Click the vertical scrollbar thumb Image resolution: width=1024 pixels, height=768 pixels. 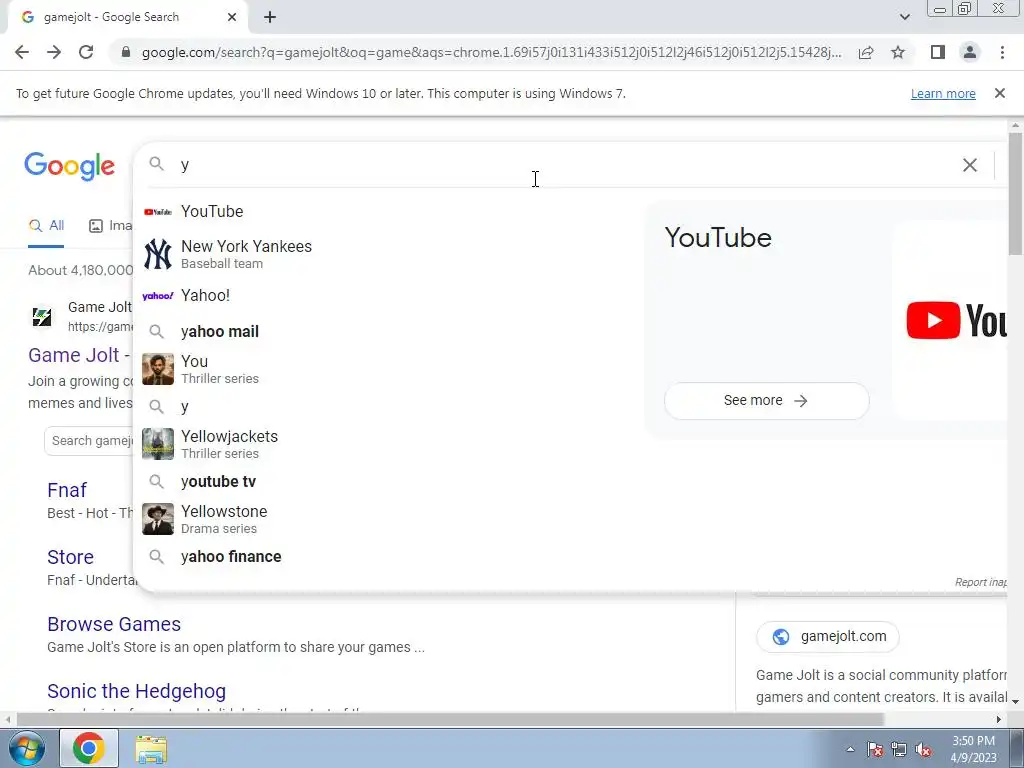pos(1015,193)
